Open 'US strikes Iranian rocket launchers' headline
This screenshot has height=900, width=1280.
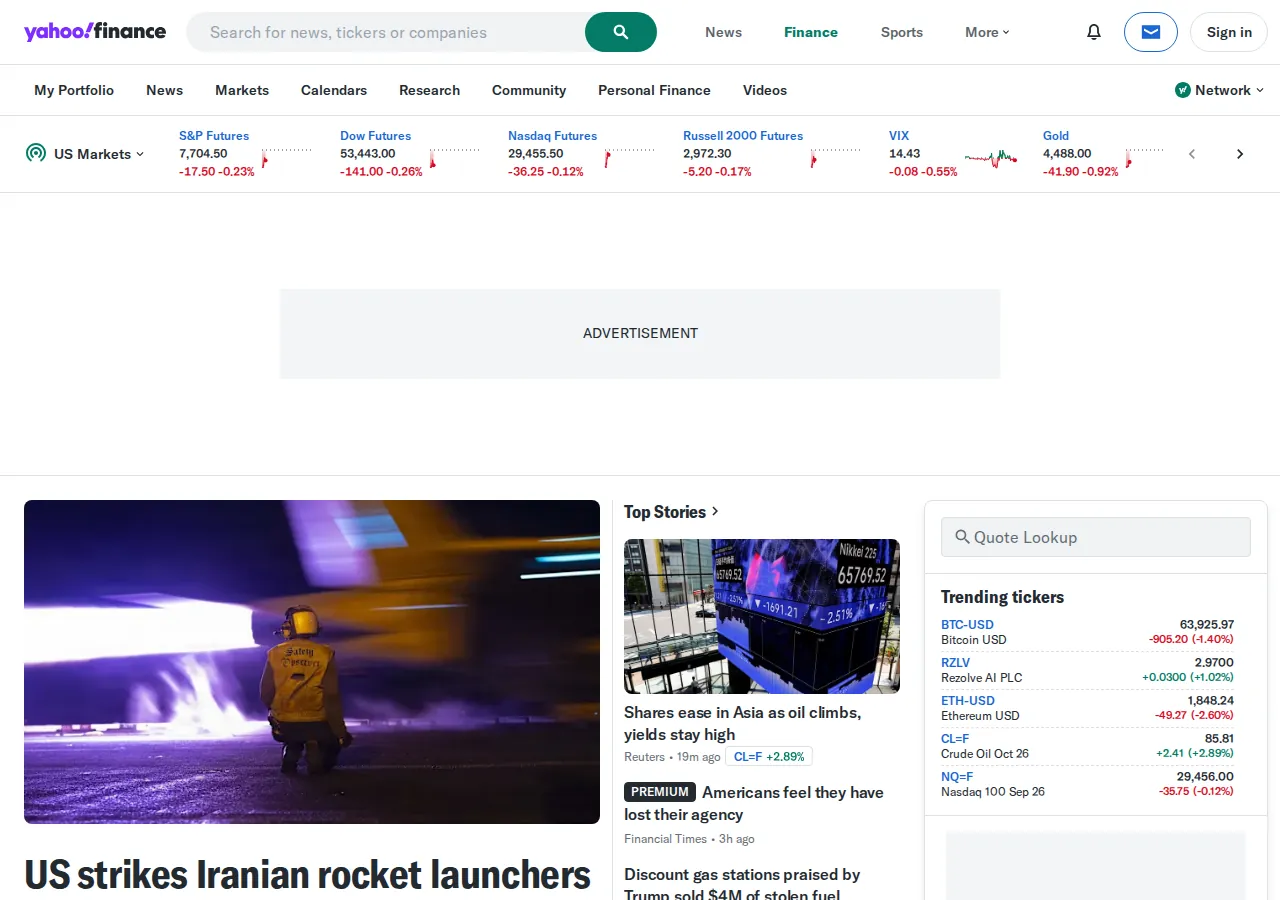(x=307, y=874)
